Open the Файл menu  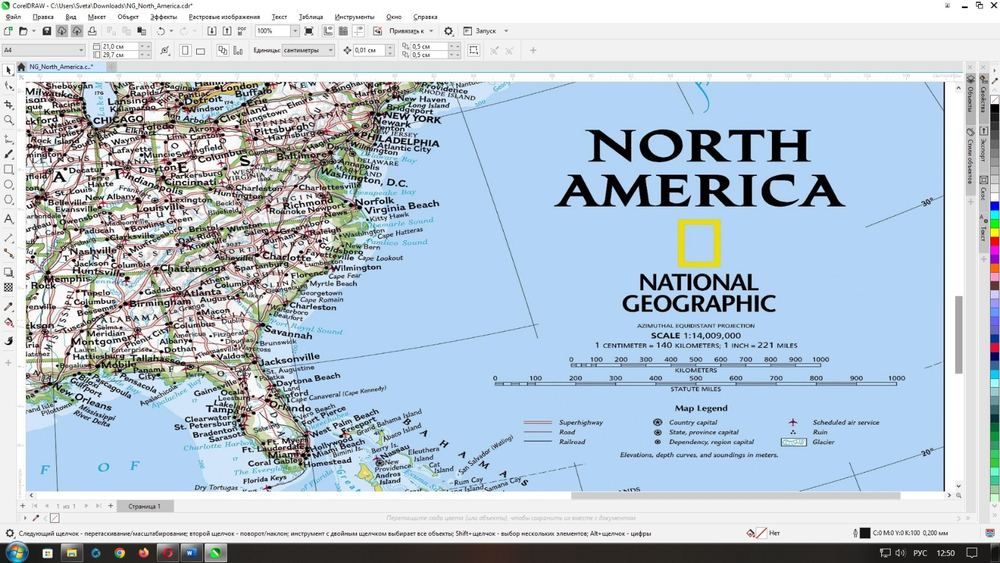[x=13, y=17]
